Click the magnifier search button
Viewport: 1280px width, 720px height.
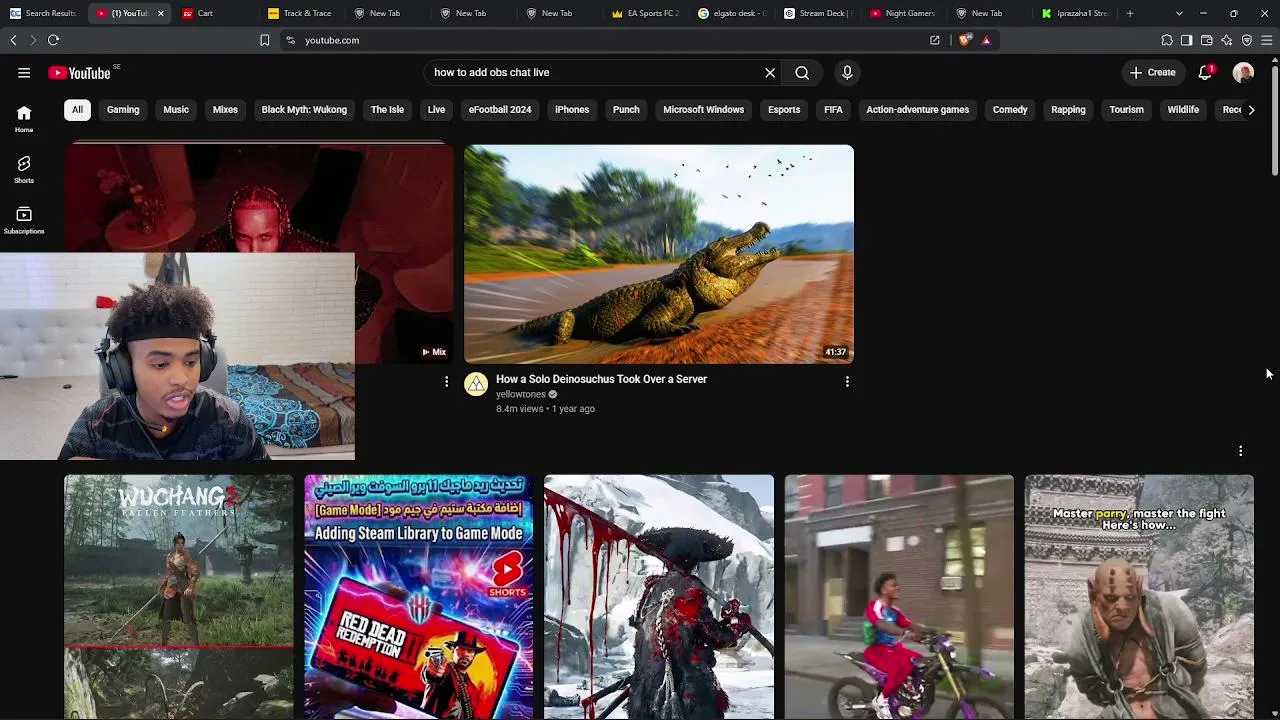pyautogui.click(x=802, y=72)
